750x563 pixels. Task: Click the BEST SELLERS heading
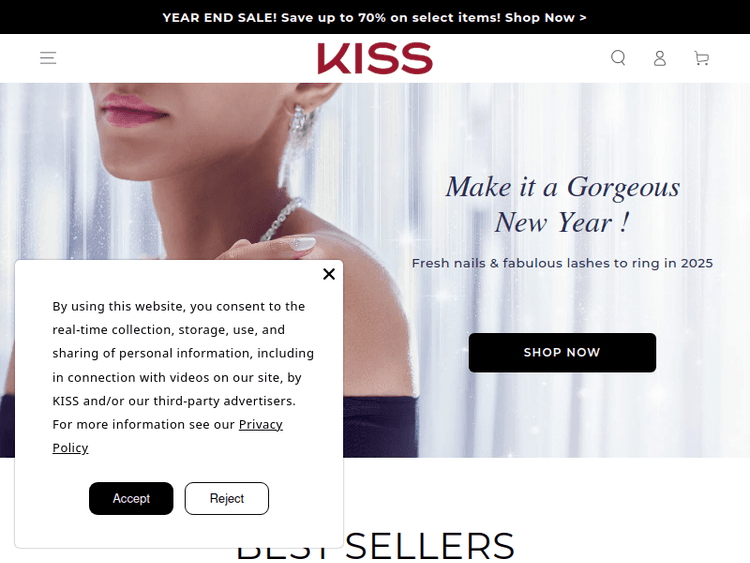coord(375,546)
